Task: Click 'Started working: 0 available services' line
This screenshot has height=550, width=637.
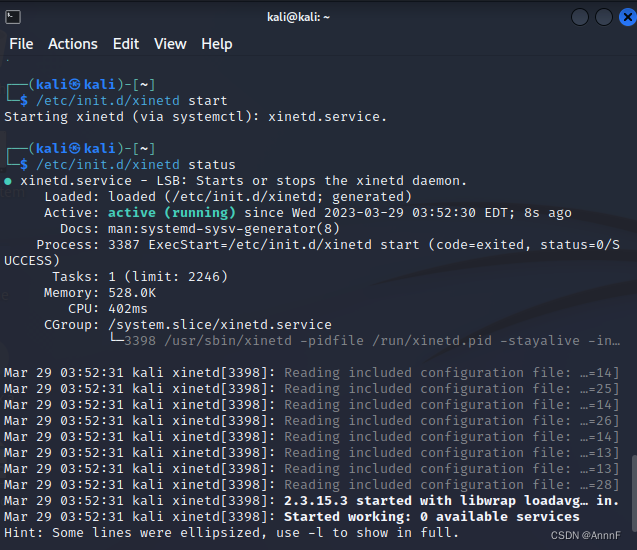Action: (x=292, y=517)
